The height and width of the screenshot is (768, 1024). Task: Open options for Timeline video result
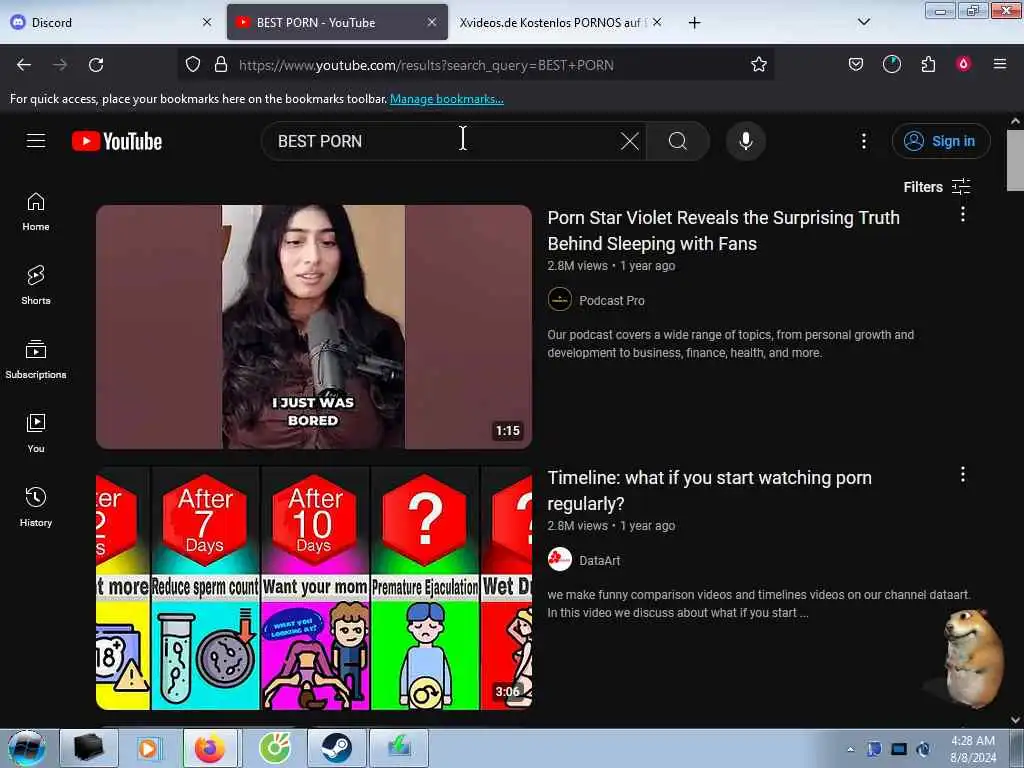963,474
